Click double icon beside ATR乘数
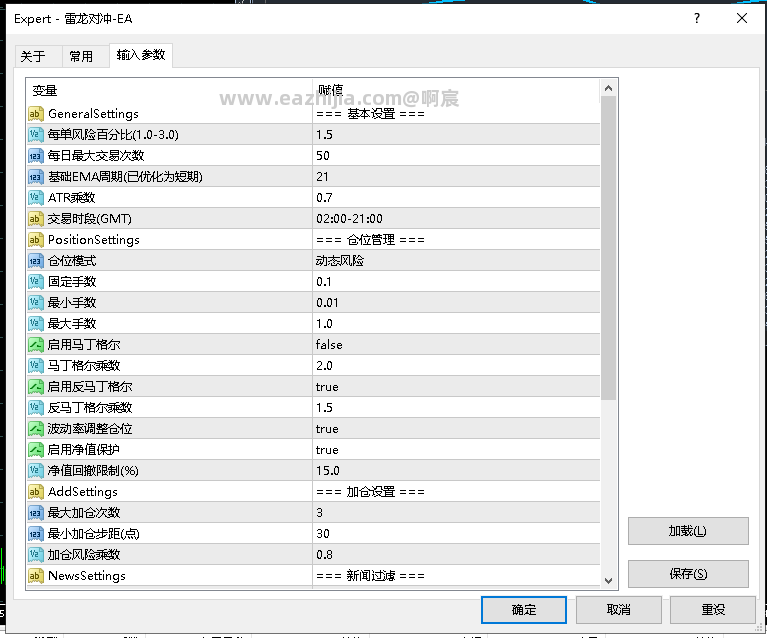 pos(36,198)
